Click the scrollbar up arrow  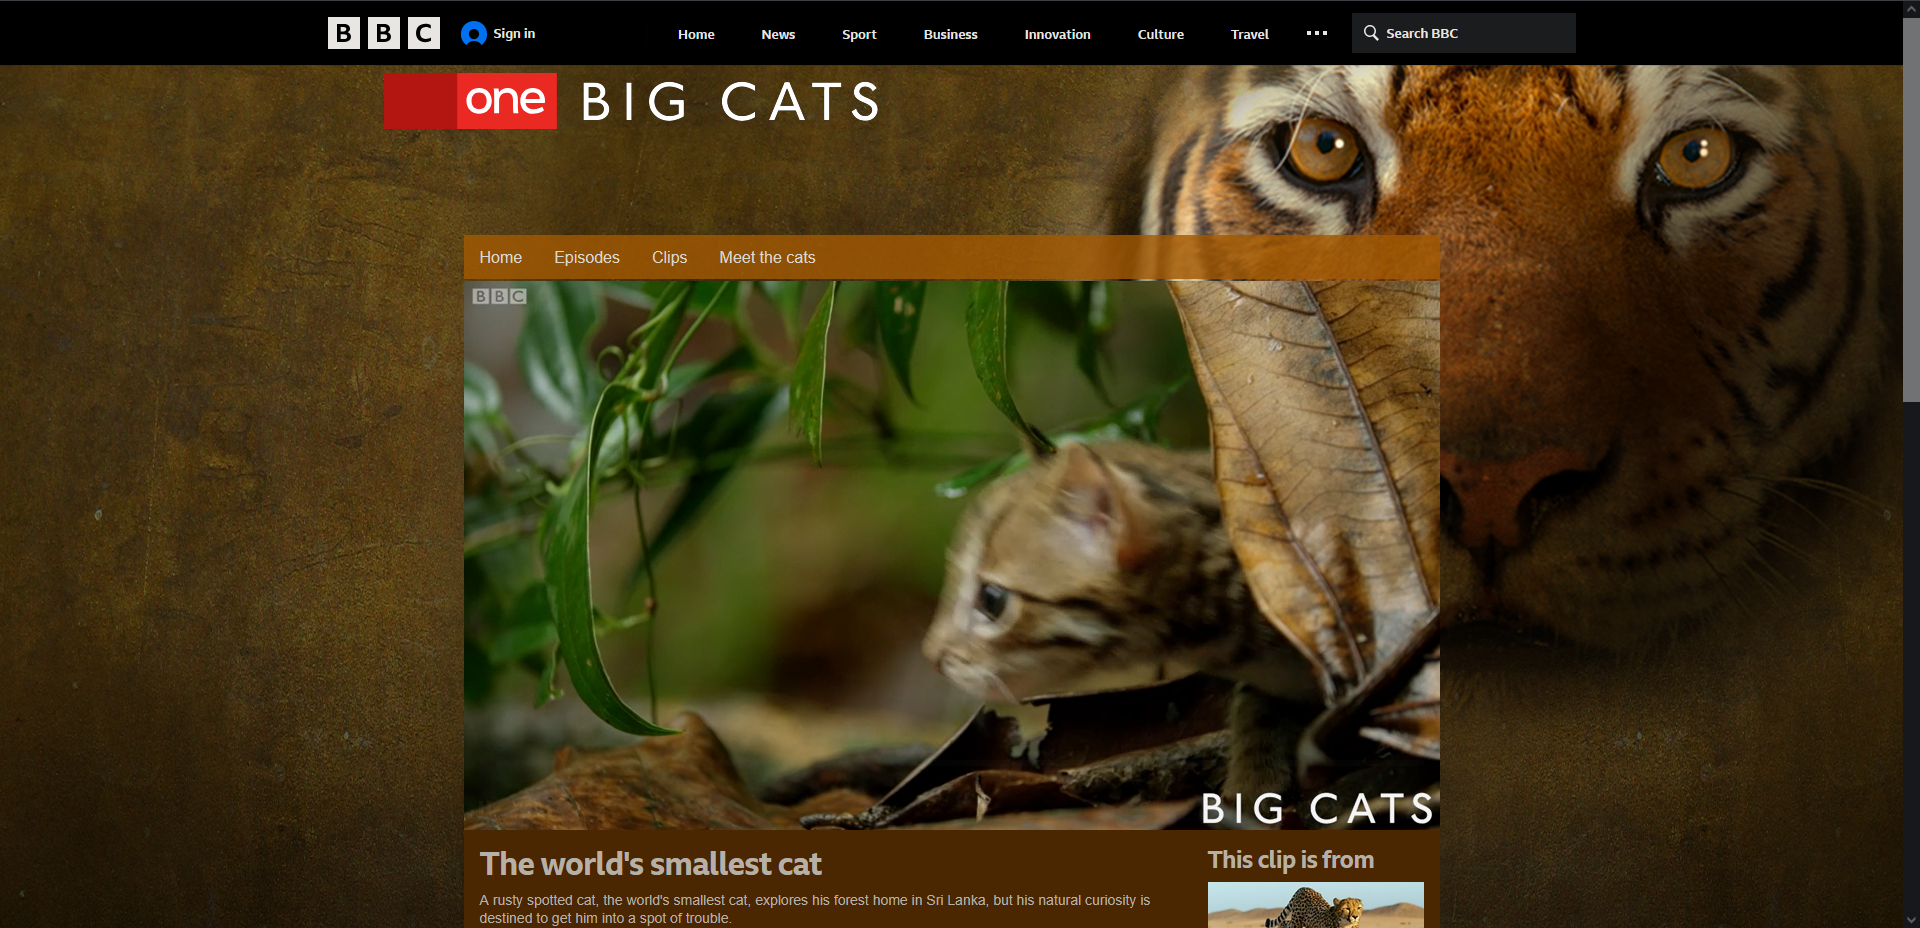click(1911, 8)
